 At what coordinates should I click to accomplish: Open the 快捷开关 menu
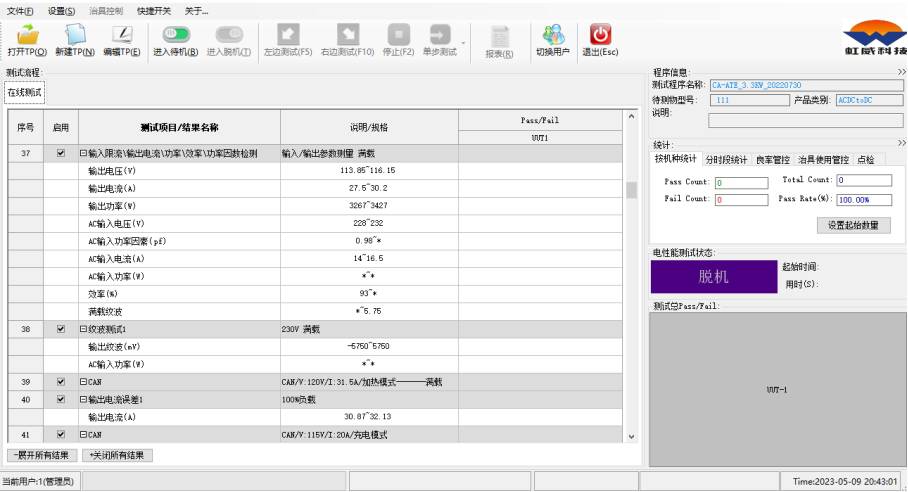[x=153, y=11]
